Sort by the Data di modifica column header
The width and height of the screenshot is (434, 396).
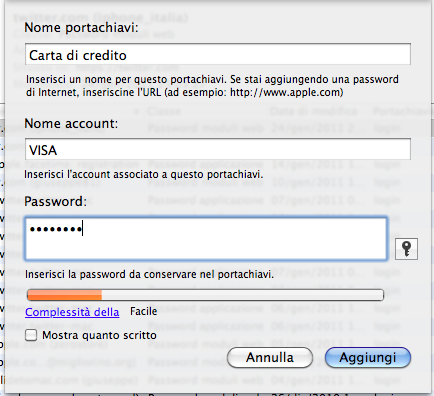(x=313, y=111)
